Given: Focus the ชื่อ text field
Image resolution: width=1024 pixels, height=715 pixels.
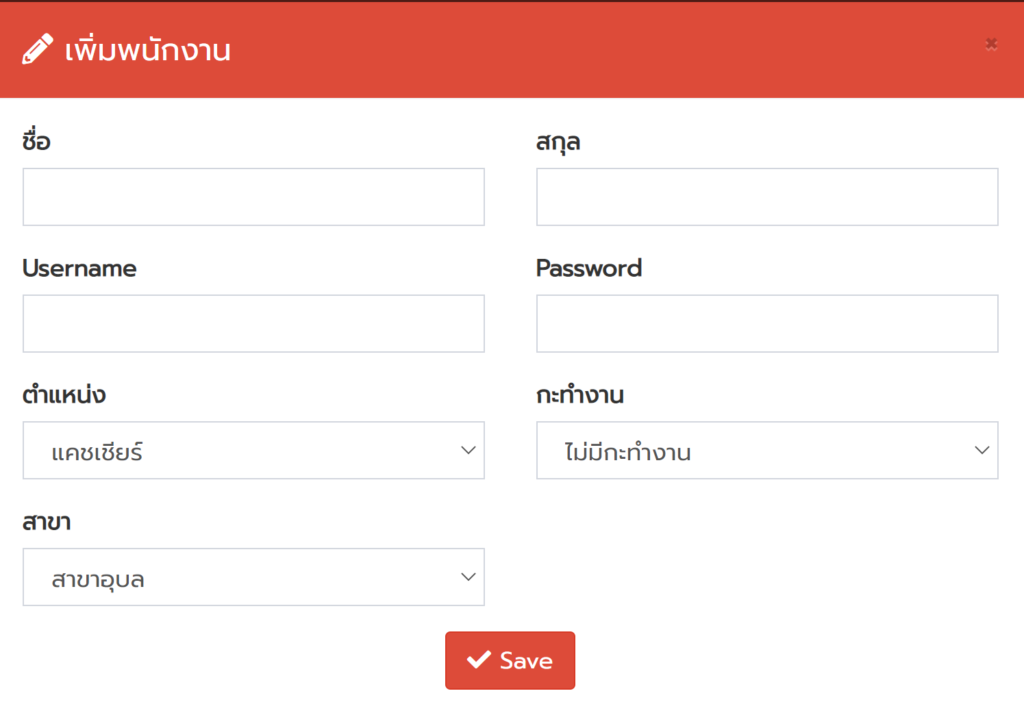Looking at the screenshot, I should pyautogui.click(x=253, y=197).
